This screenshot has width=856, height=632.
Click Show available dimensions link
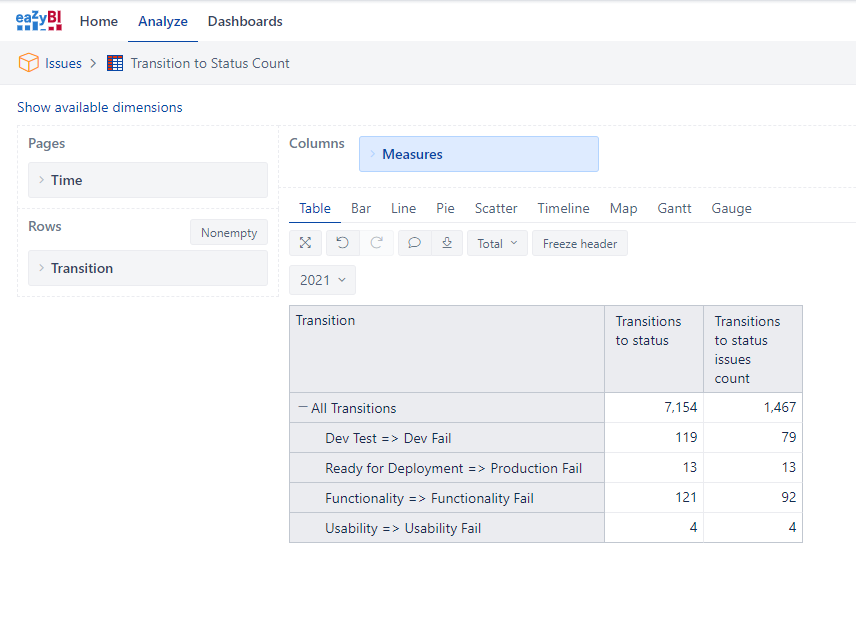click(100, 108)
